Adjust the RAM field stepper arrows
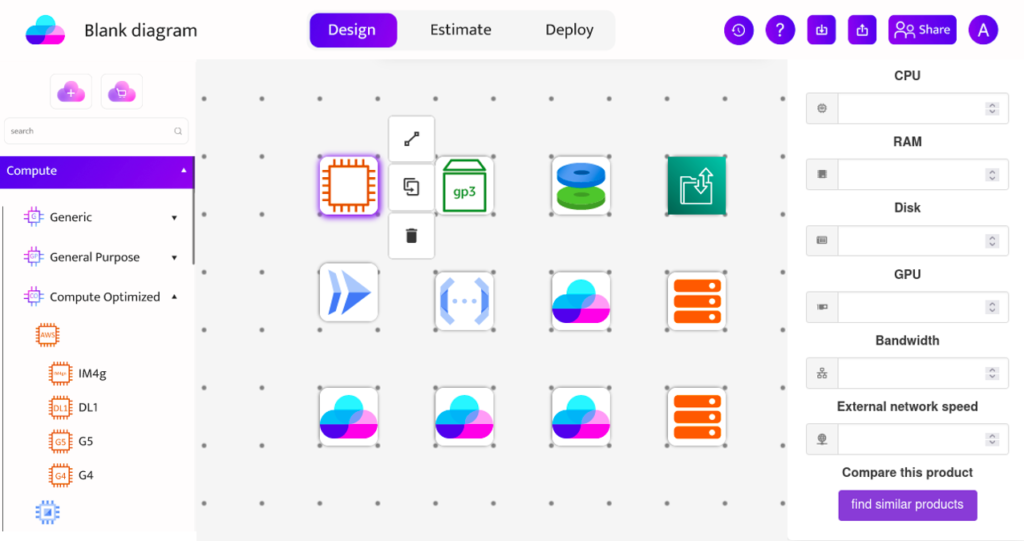 coord(992,174)
